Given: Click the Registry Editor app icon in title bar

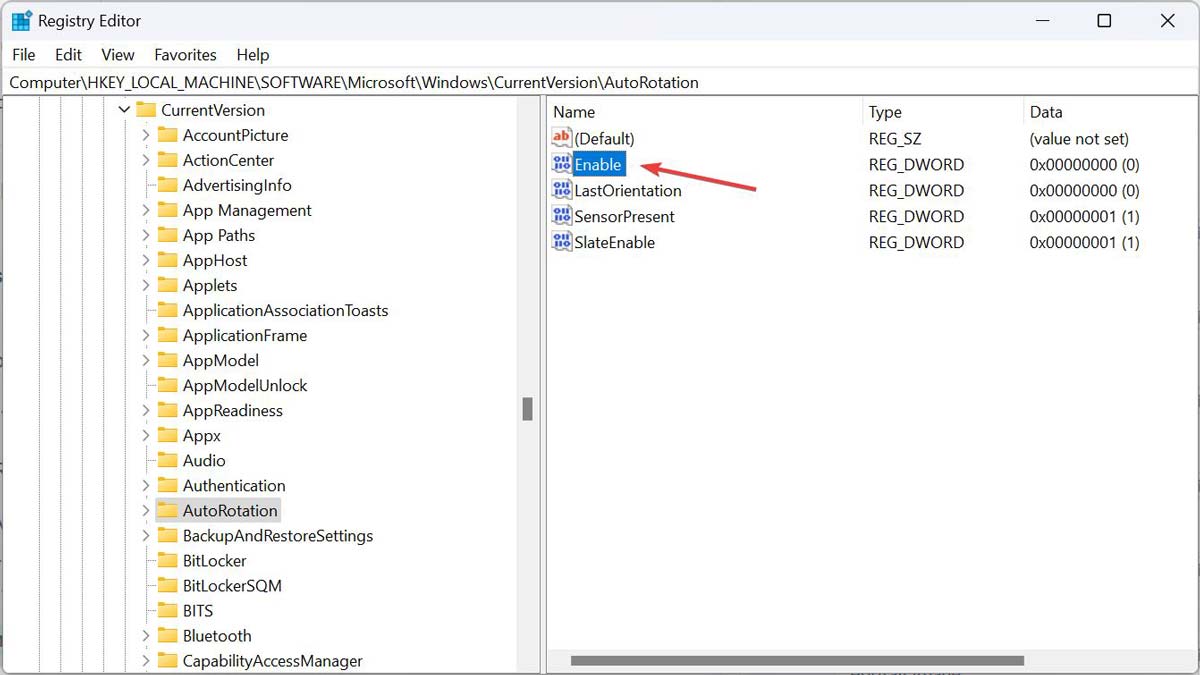Looking at the screenshot, I should point(21,21).
